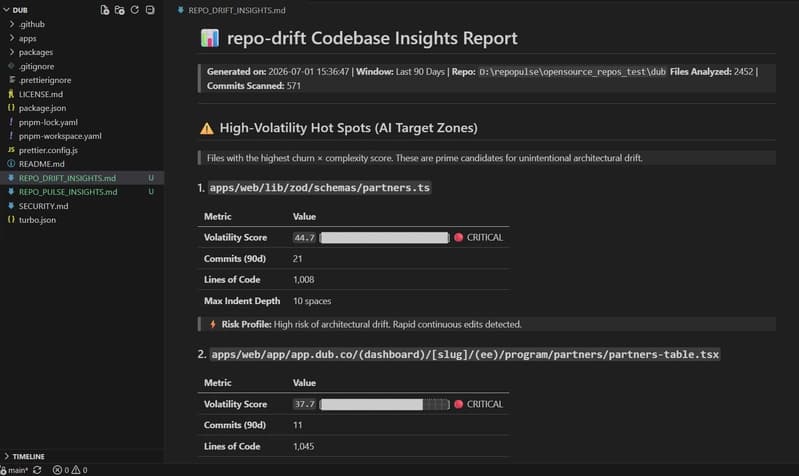Click the partners-table.tsx file path
The height and width of the screenshot is (476, 799).
[x=465, y=354]
